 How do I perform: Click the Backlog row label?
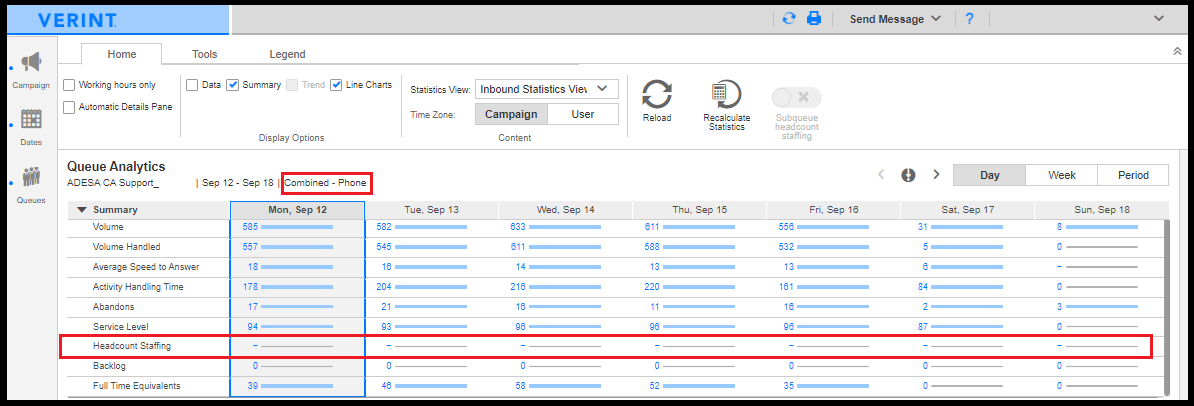109,366
